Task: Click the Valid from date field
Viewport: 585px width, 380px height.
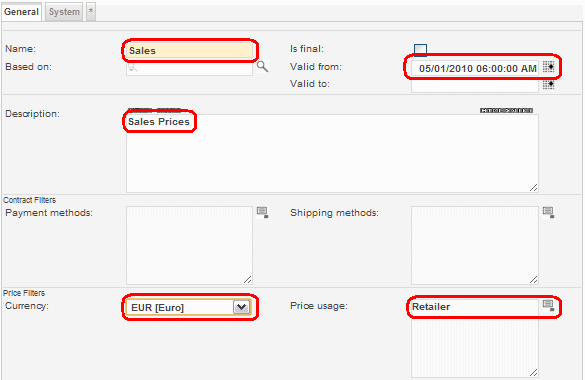Action: click(x=475, y=68)
